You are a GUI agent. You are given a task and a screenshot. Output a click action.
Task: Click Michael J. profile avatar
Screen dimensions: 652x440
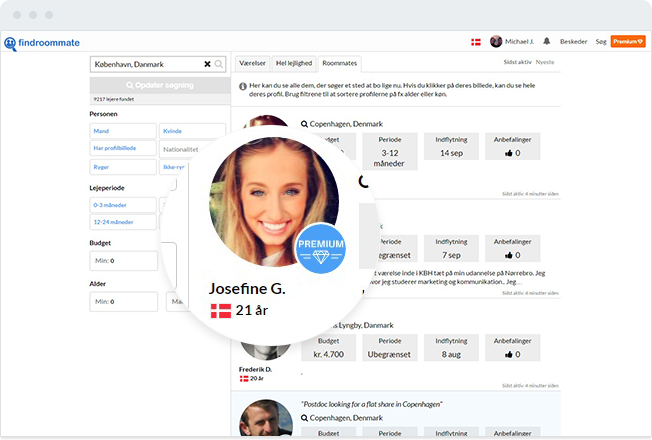(496, 42)
